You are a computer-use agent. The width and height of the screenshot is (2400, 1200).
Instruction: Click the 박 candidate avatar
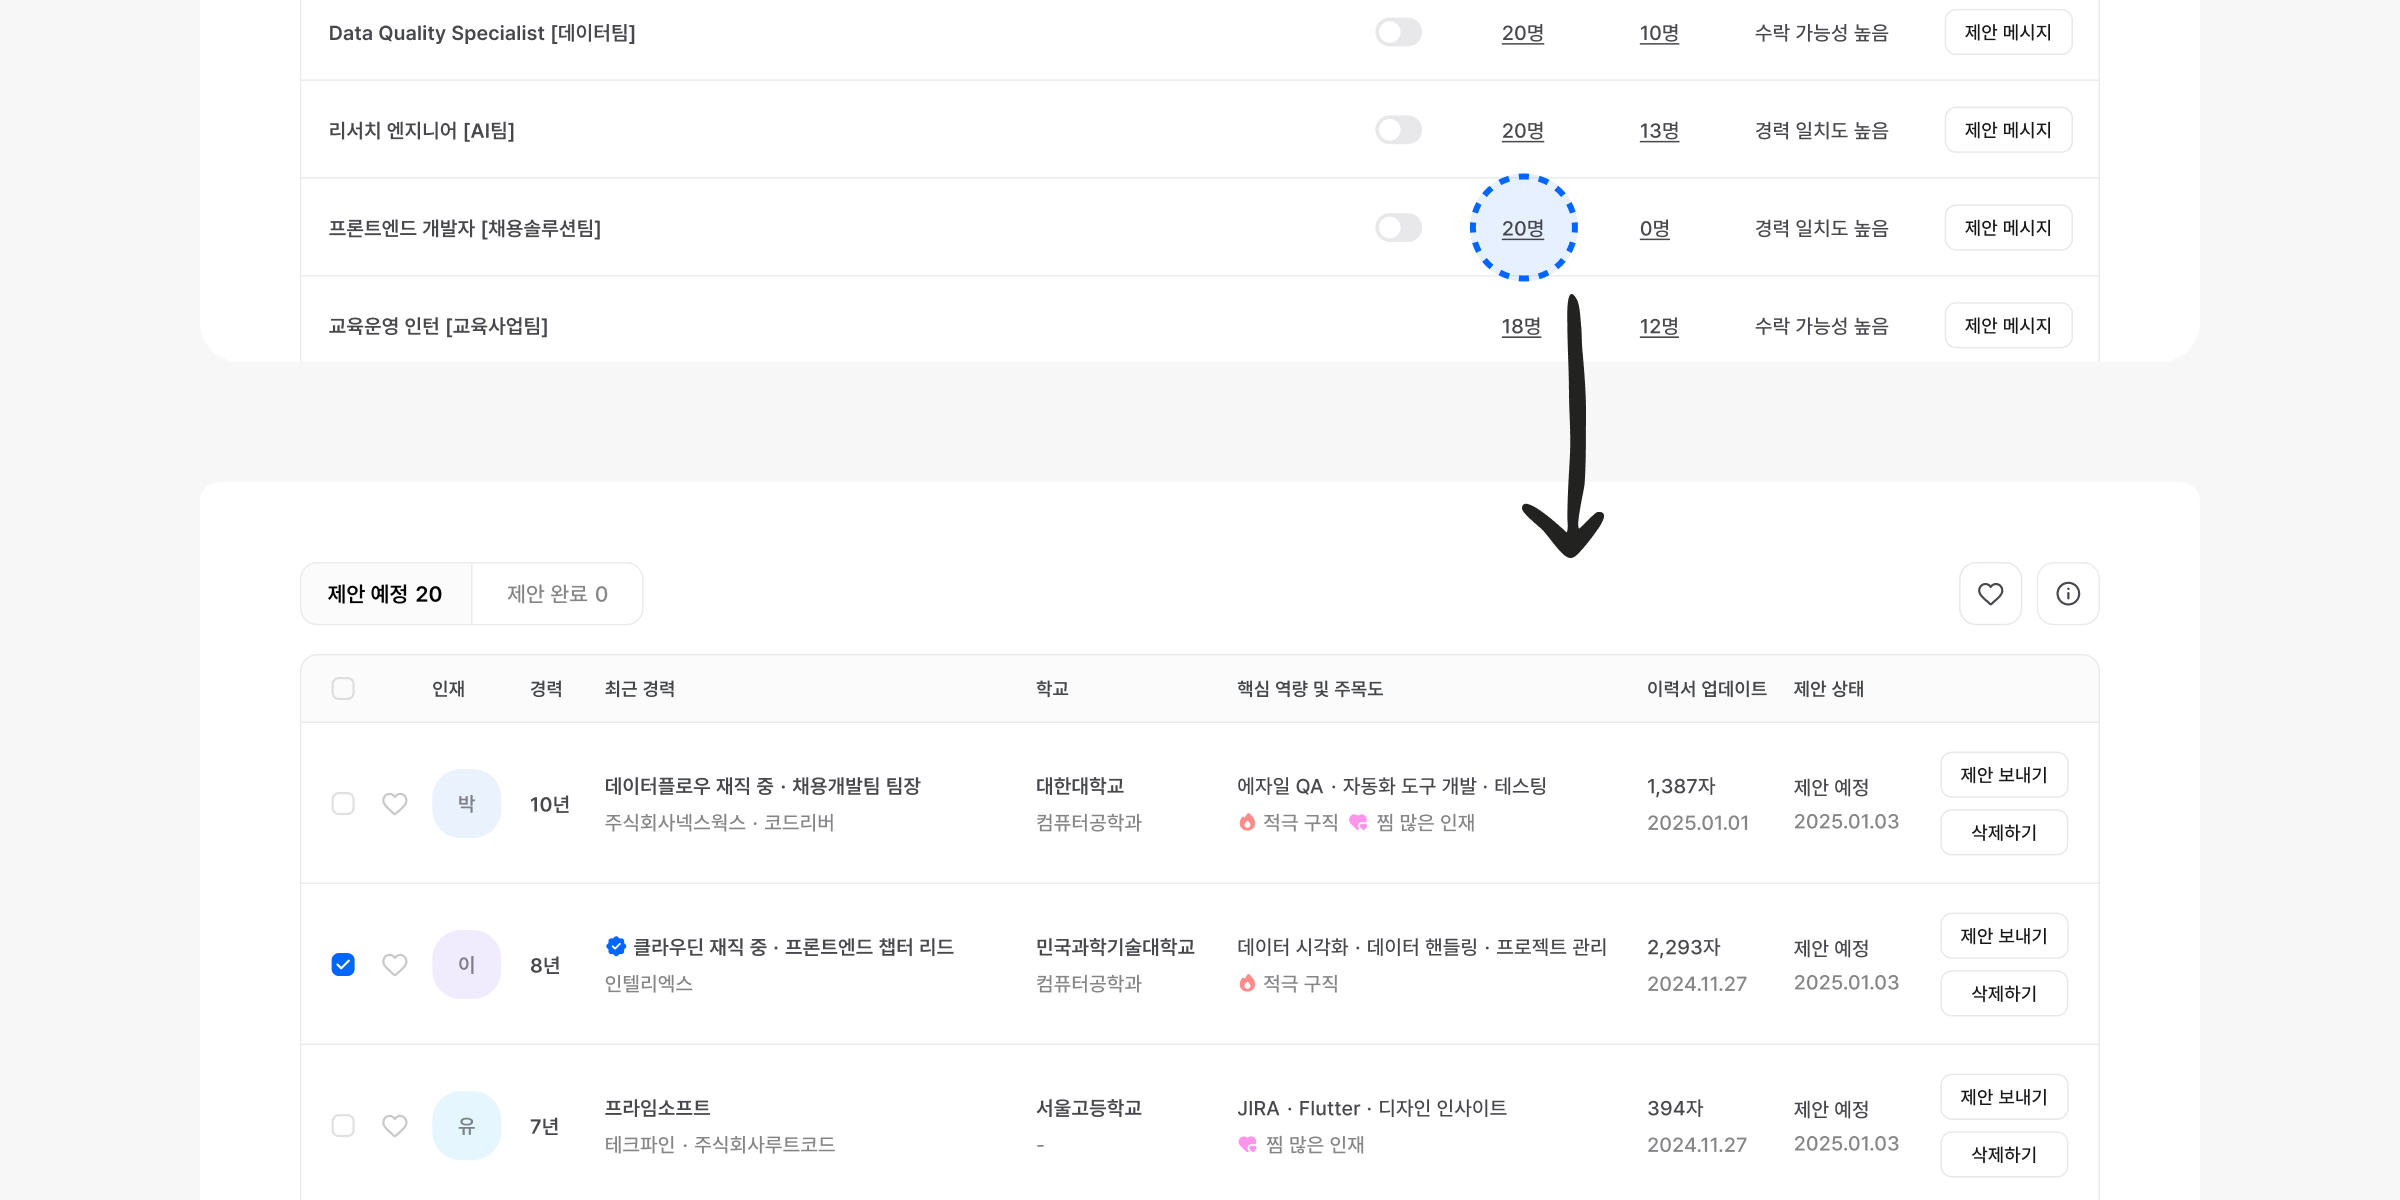pyautogui.click(x=466, y=804)
